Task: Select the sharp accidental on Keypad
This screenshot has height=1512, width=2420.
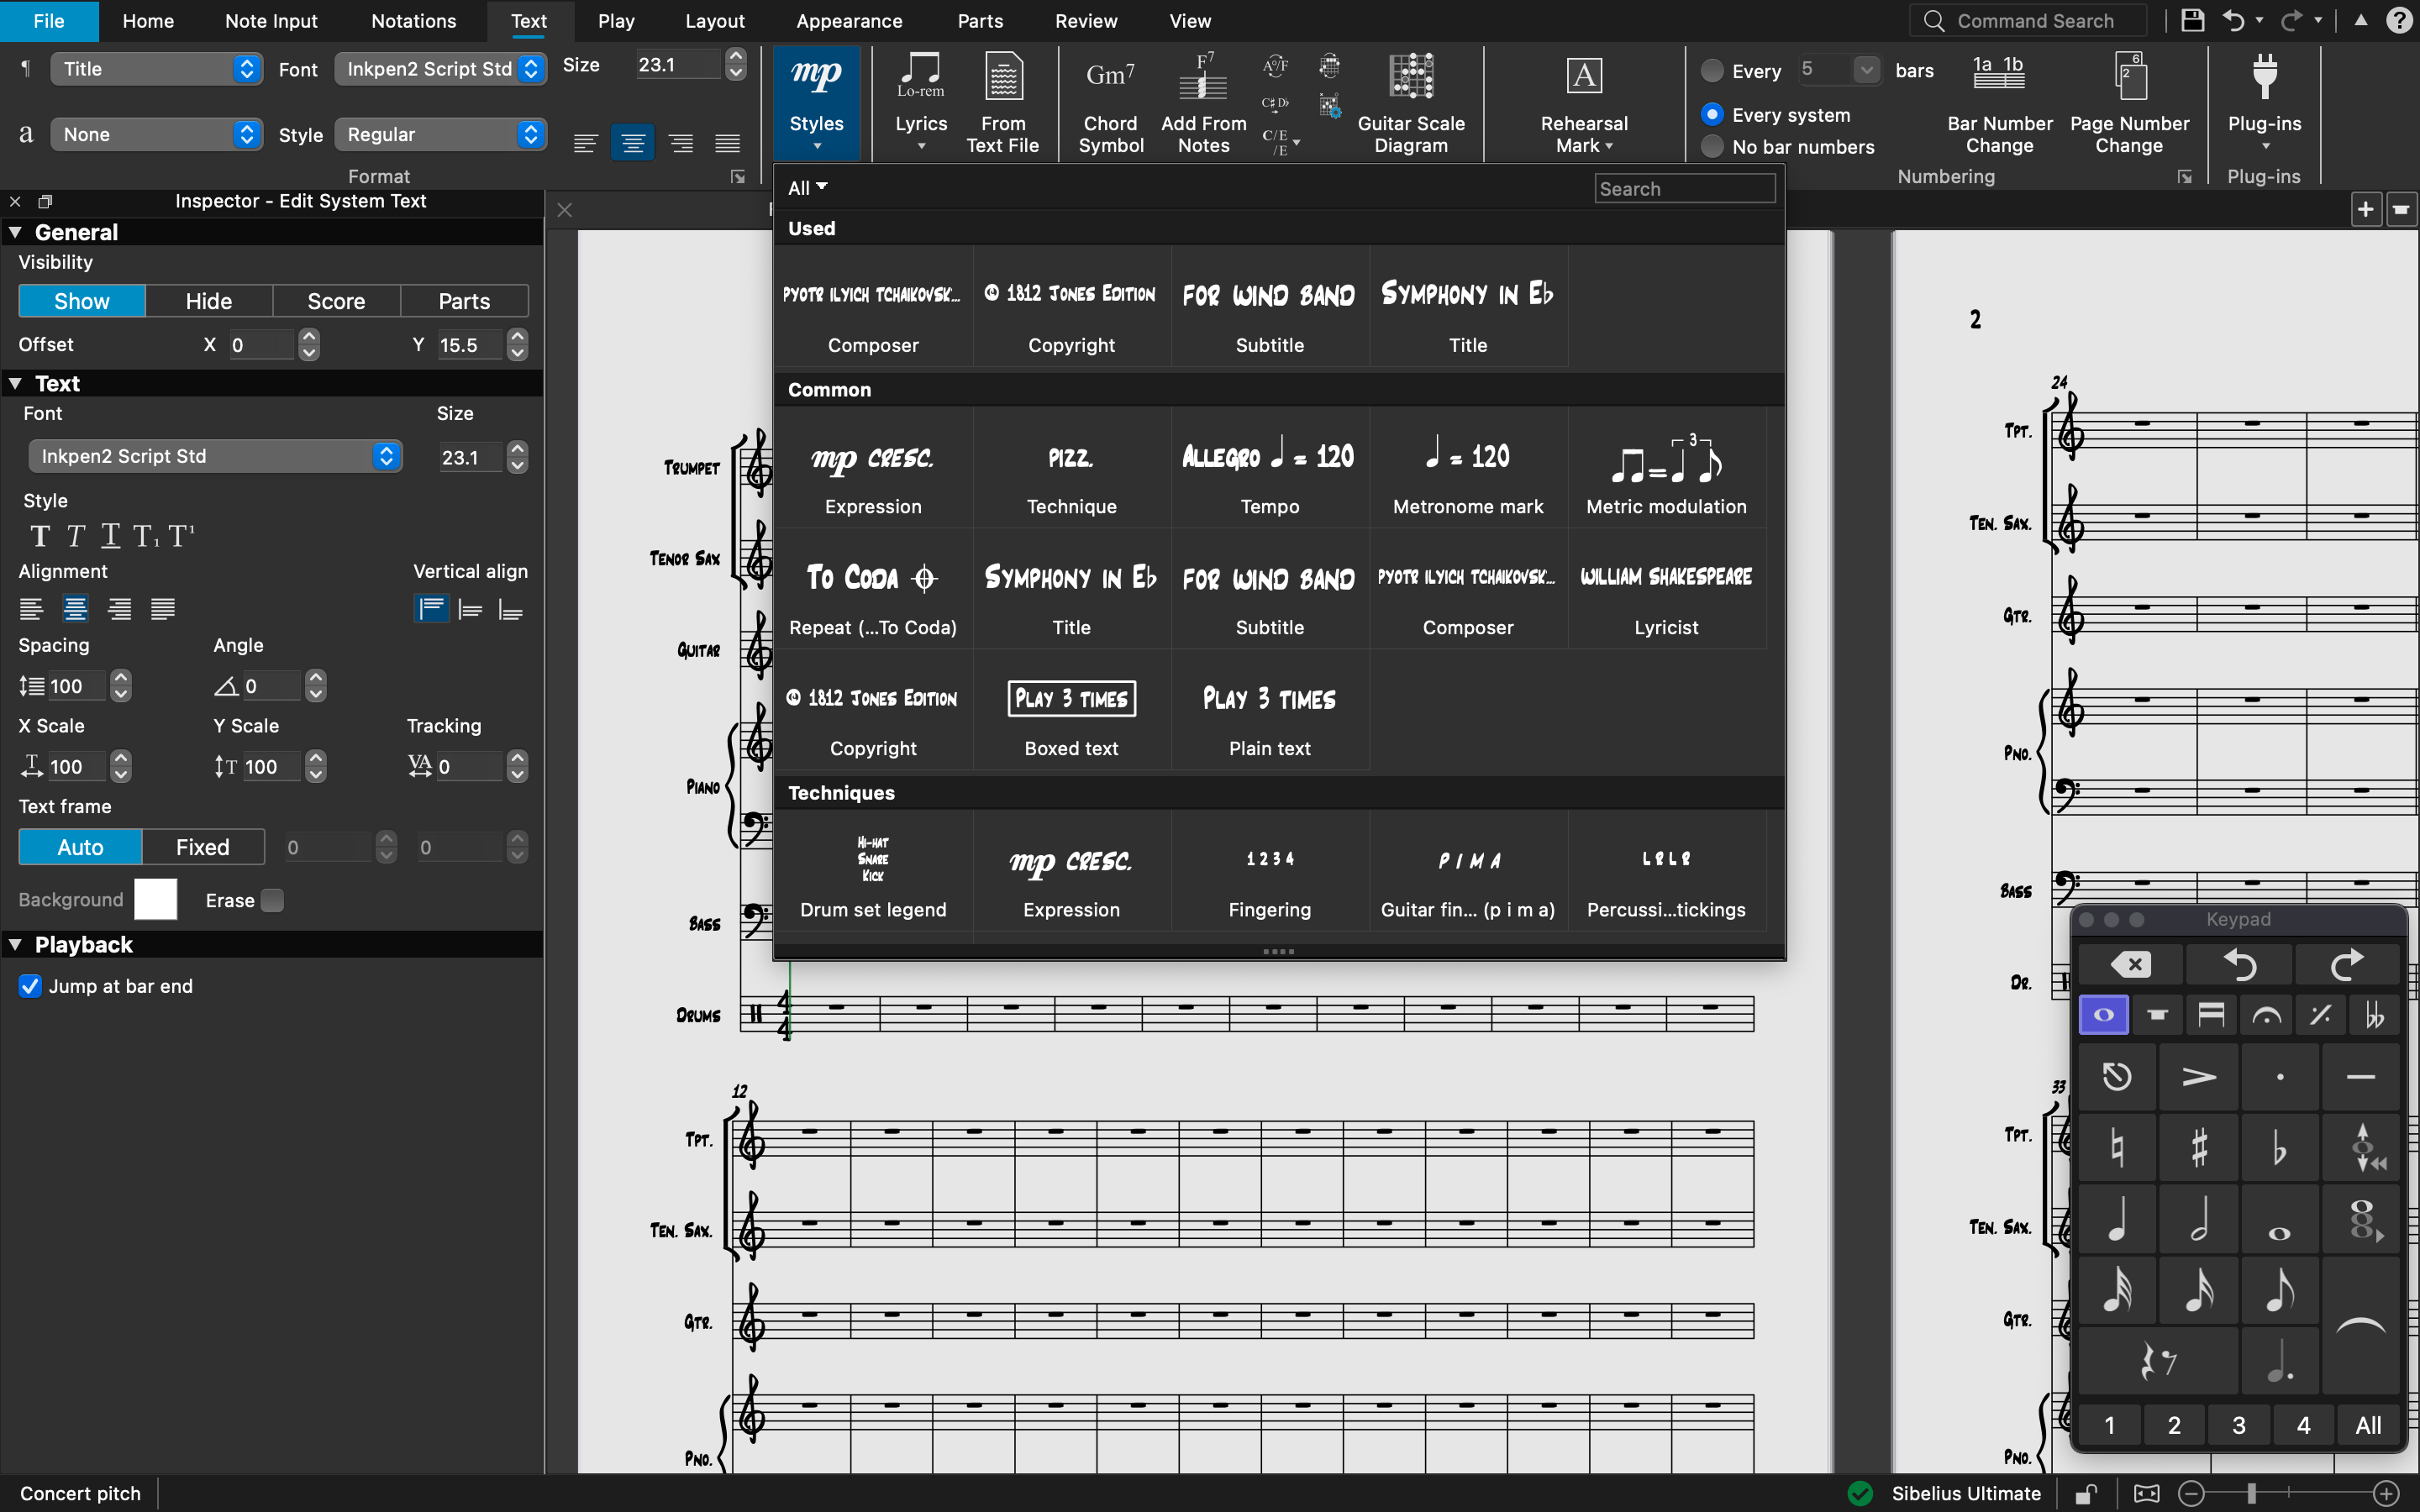Action: (2198, 1148)
